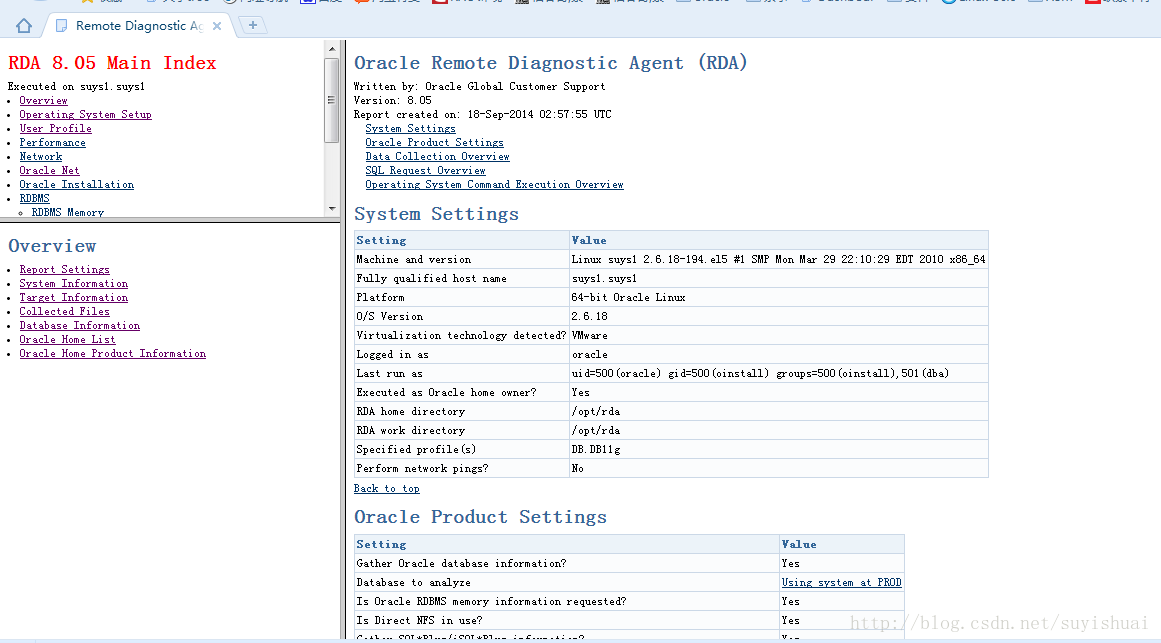Screen dimensions: 1161x643
Task: Click the DB.DB11g profile value
Action: pos(595,450)
